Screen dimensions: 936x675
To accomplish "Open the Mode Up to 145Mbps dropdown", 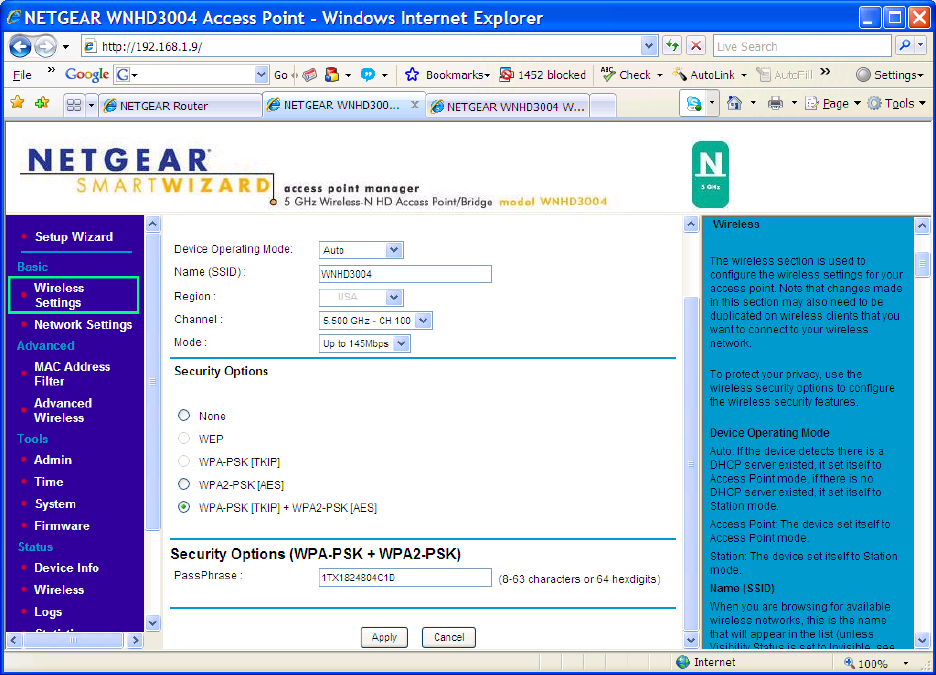I will pos(365,343).
